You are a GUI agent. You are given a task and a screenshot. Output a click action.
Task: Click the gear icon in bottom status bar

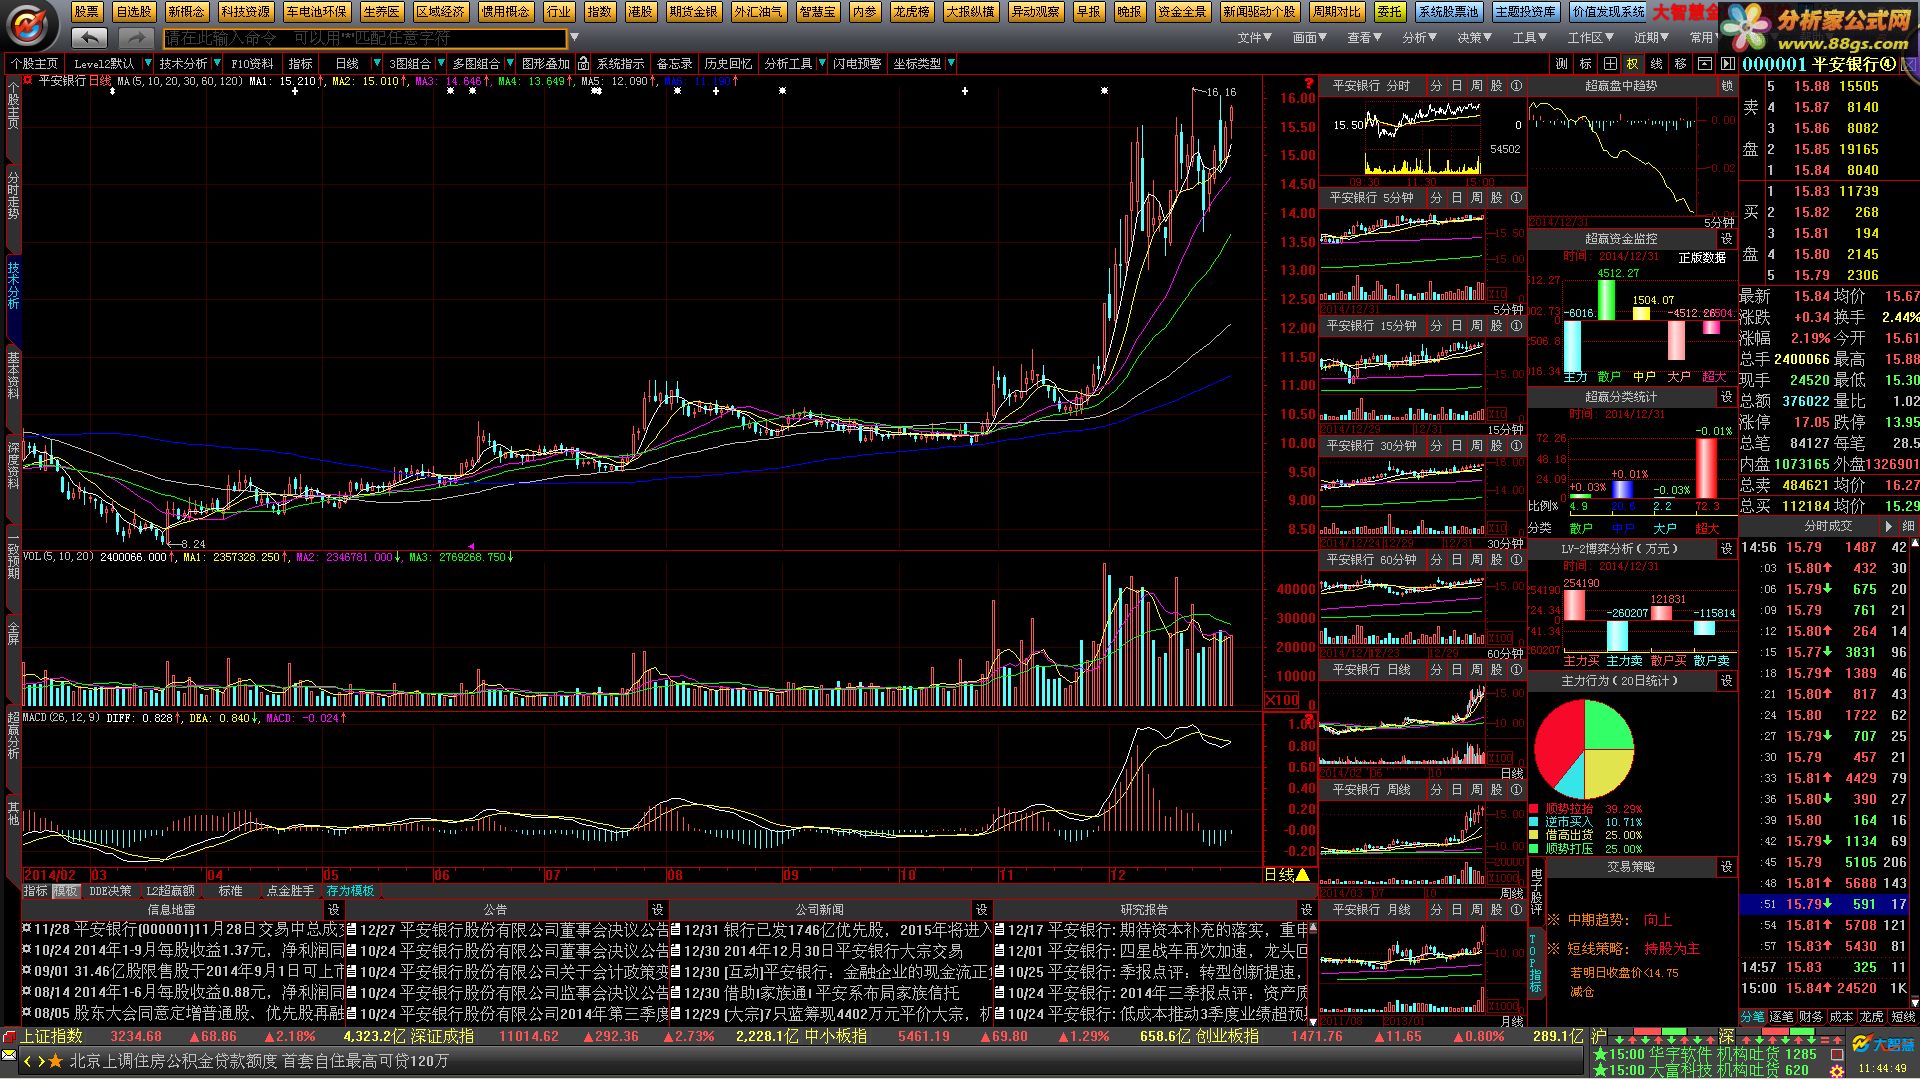(x=1836, y=1072)
